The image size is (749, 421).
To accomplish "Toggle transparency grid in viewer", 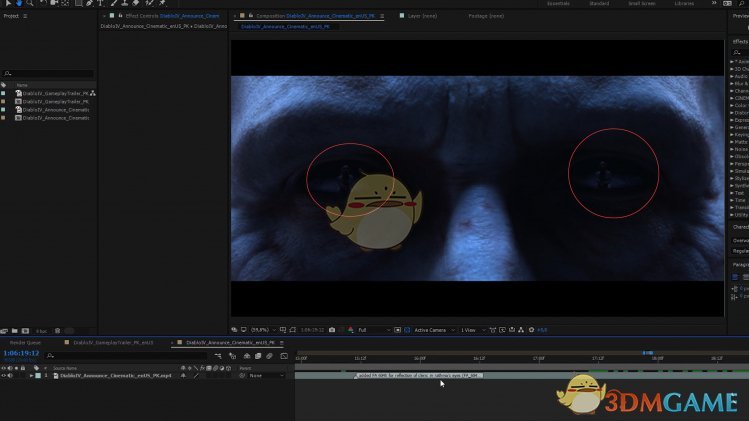I will point(407,330).
